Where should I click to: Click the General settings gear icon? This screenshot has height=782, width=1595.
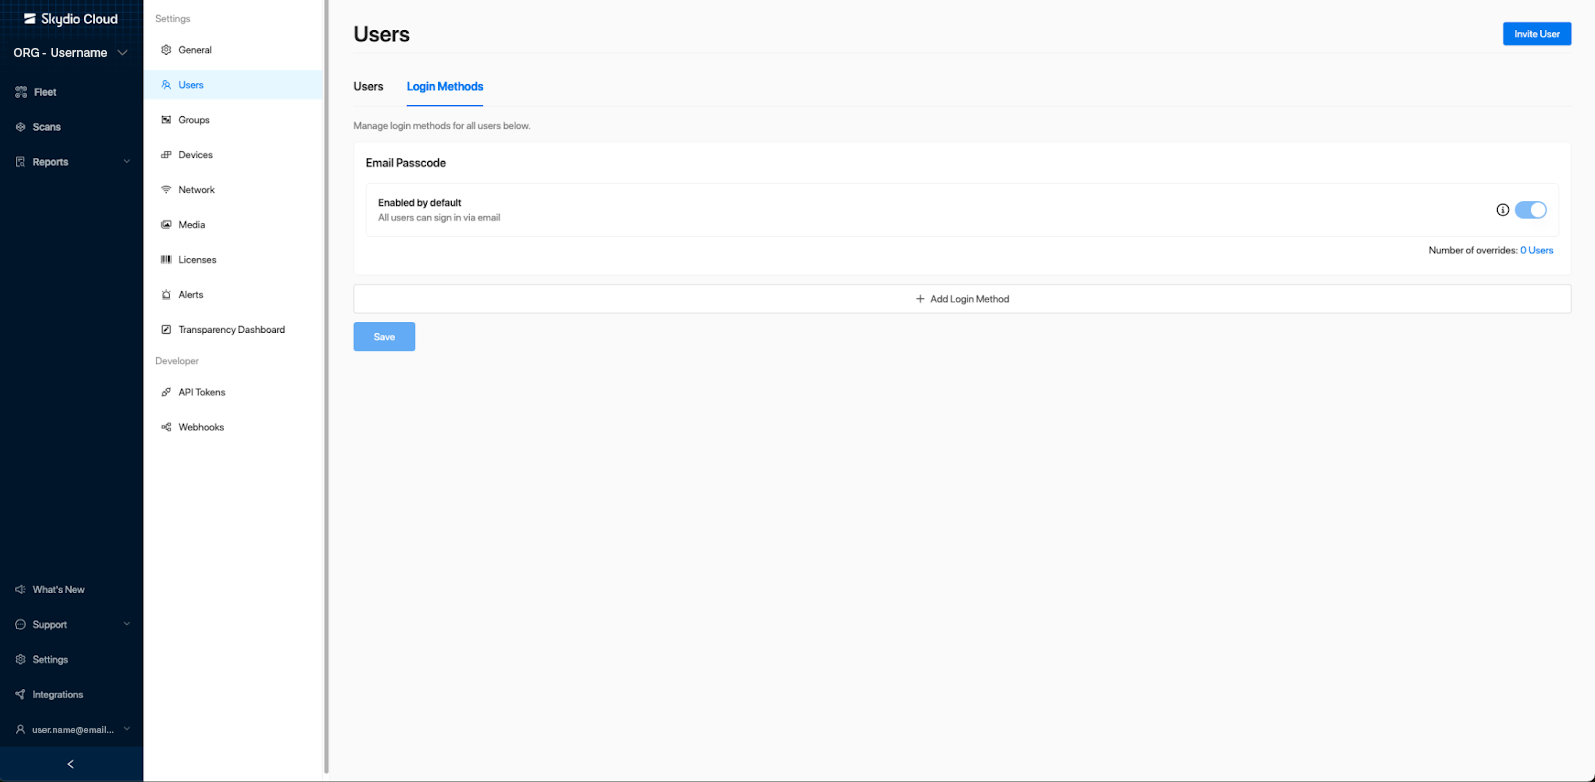click(x=166, y=50)
